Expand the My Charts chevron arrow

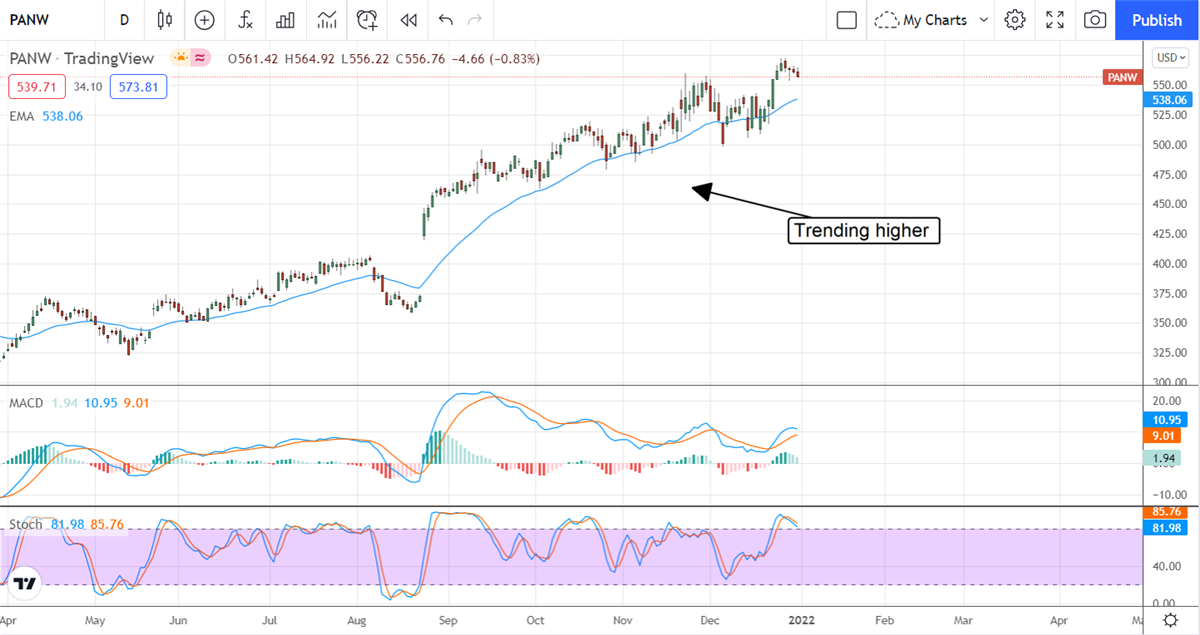[x=984, y=20]
